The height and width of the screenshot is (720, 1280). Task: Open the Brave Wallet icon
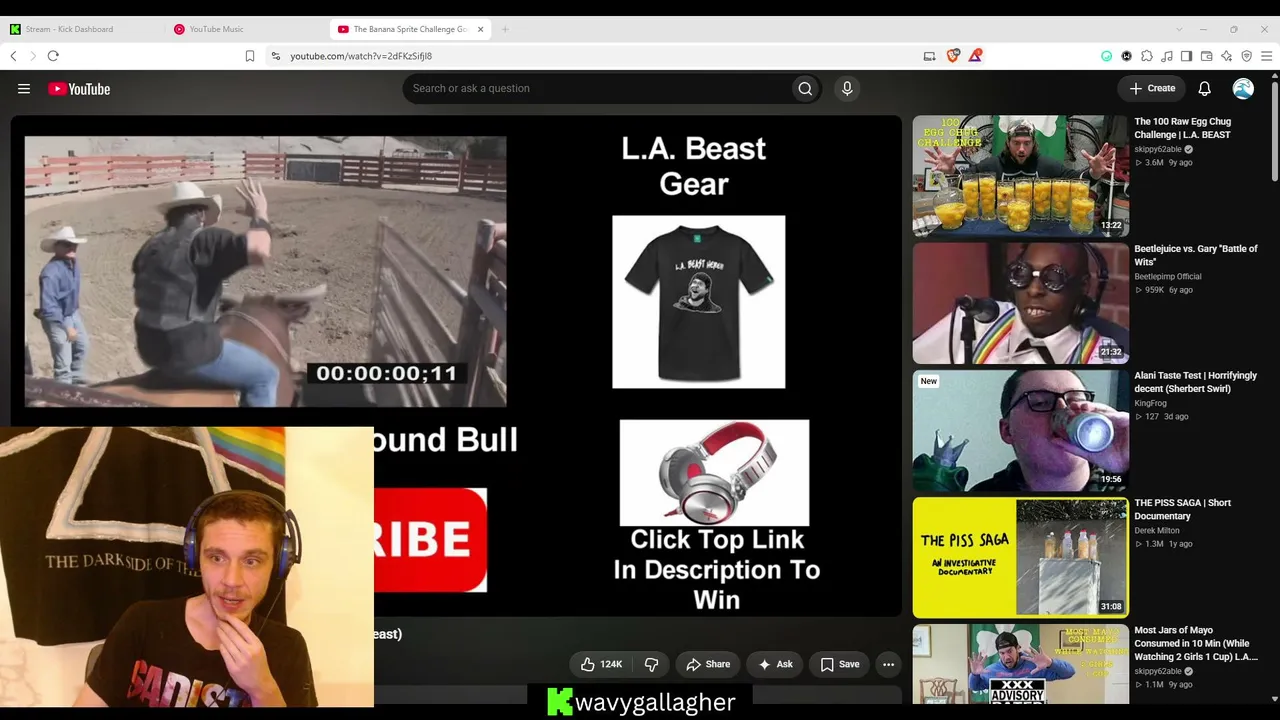click(1207, 56)
